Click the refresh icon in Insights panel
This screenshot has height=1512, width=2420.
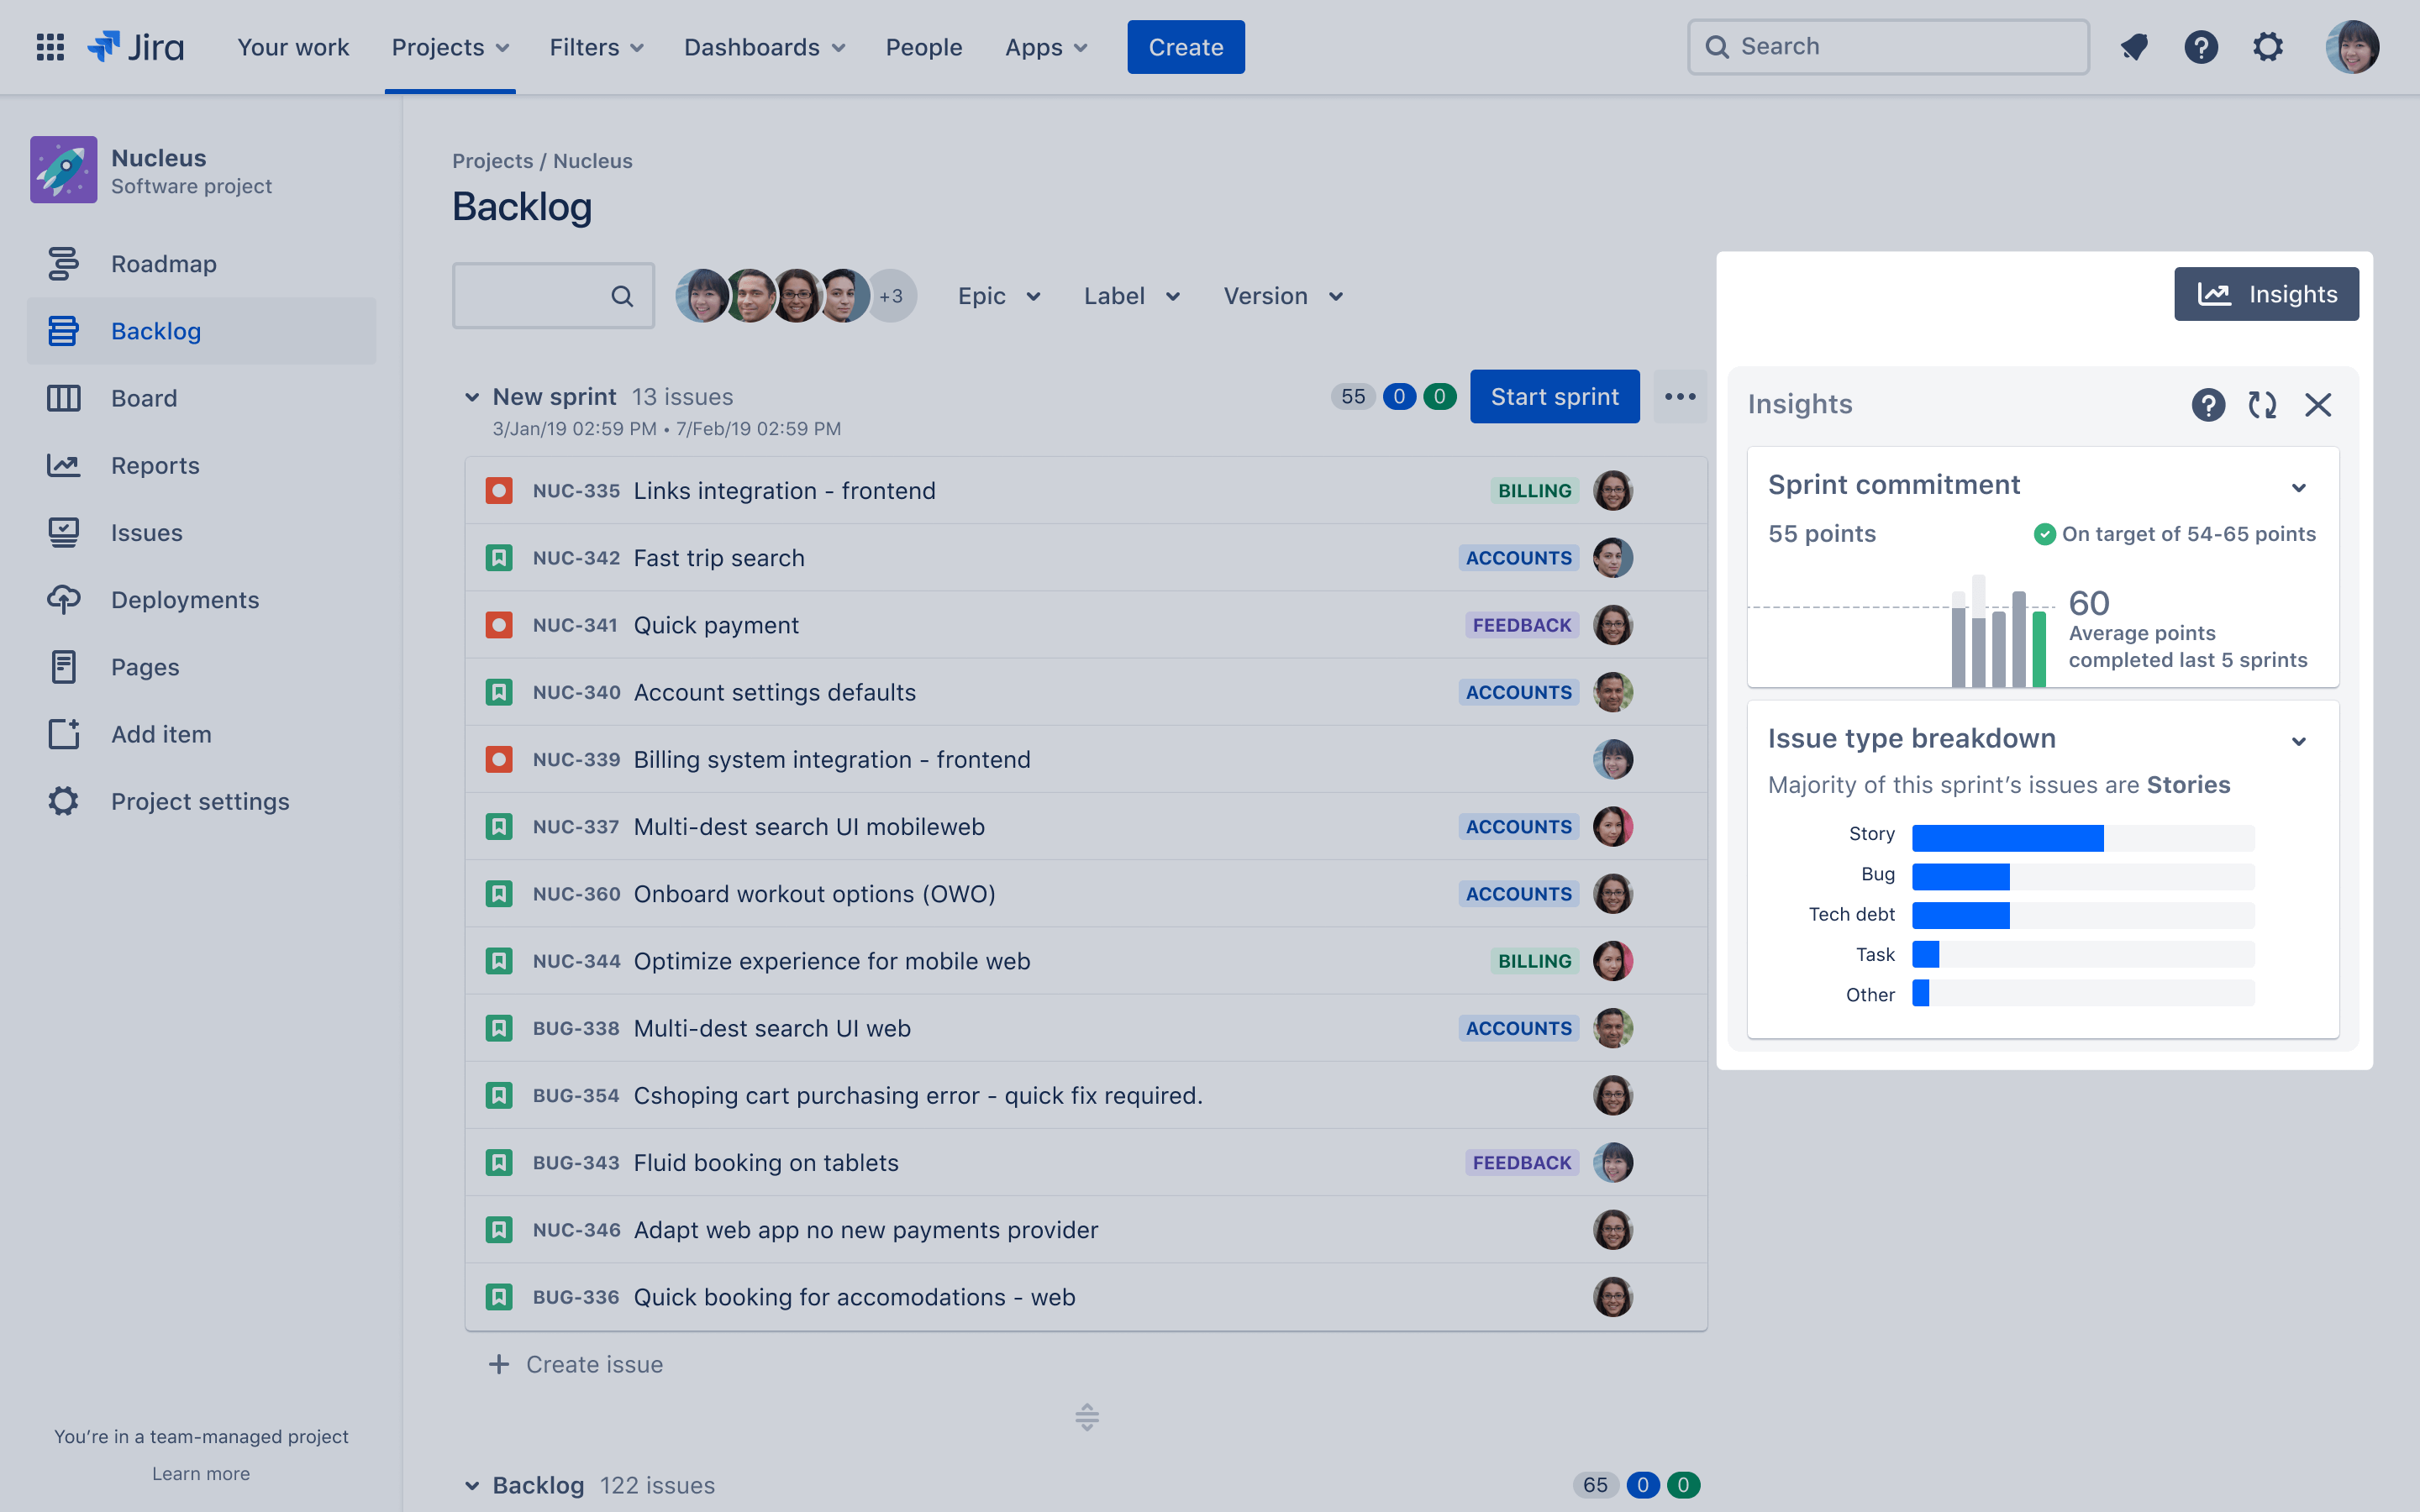click(2261, 404)
